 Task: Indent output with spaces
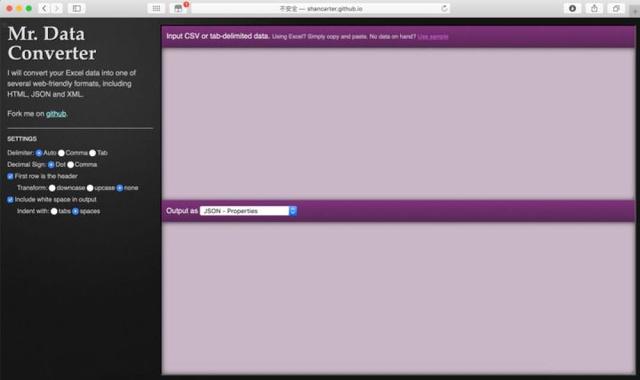pos(76,211)
